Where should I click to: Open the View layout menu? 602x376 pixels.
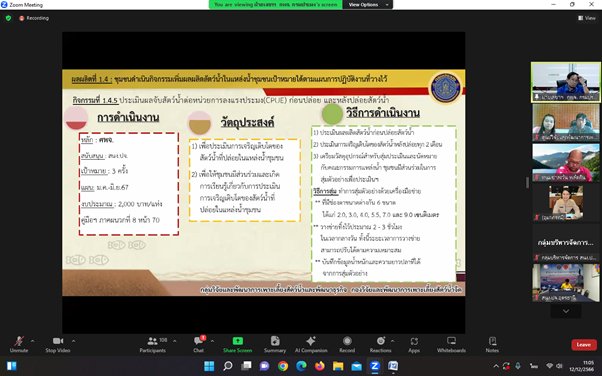(587, 18)
